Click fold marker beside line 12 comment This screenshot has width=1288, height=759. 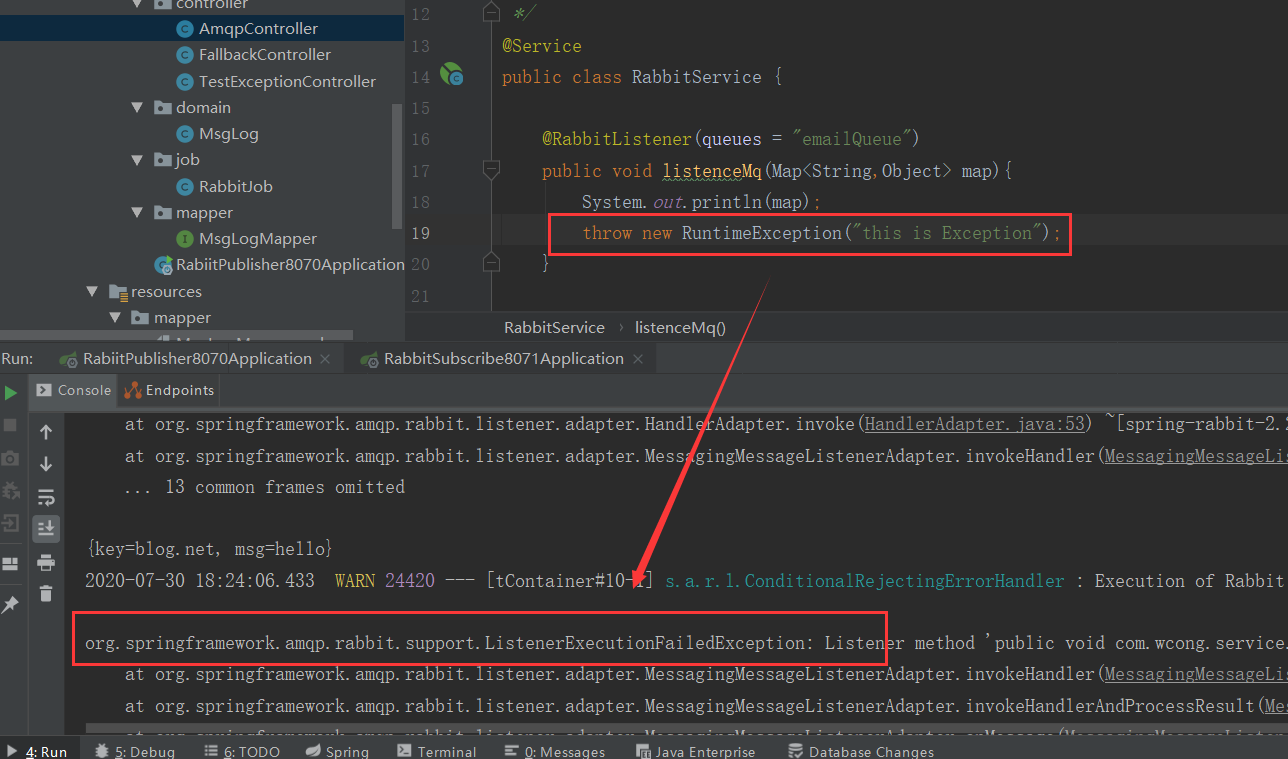pyautogui.click(x=490, y=12)
